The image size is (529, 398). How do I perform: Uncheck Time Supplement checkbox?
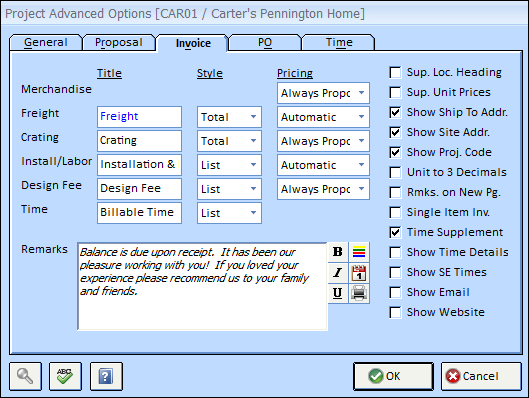coord(395,232)
